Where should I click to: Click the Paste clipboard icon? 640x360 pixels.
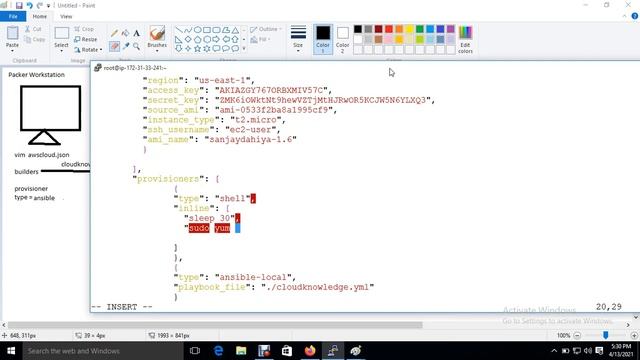point(12,33)
